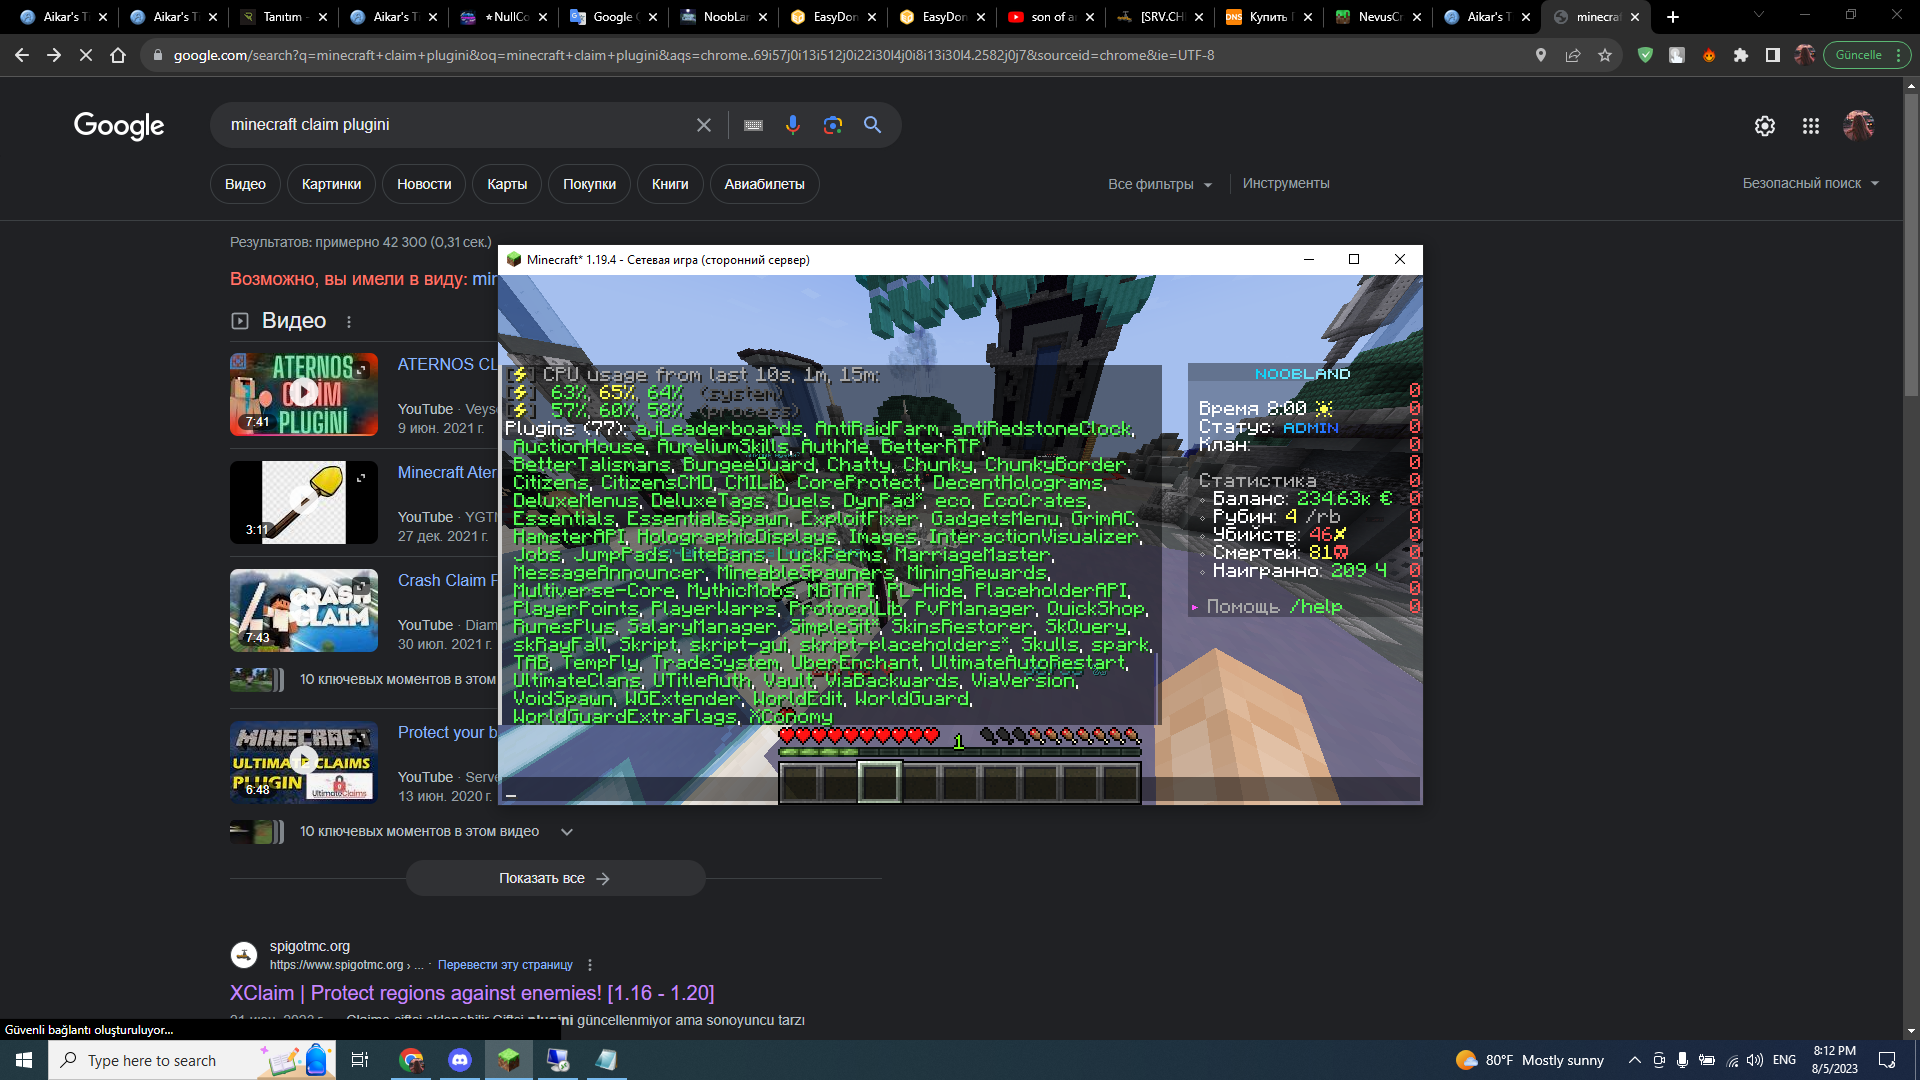Bookmark this page with star icon
This screenshot has height=1080, width=1920.
click(1605, 55)
